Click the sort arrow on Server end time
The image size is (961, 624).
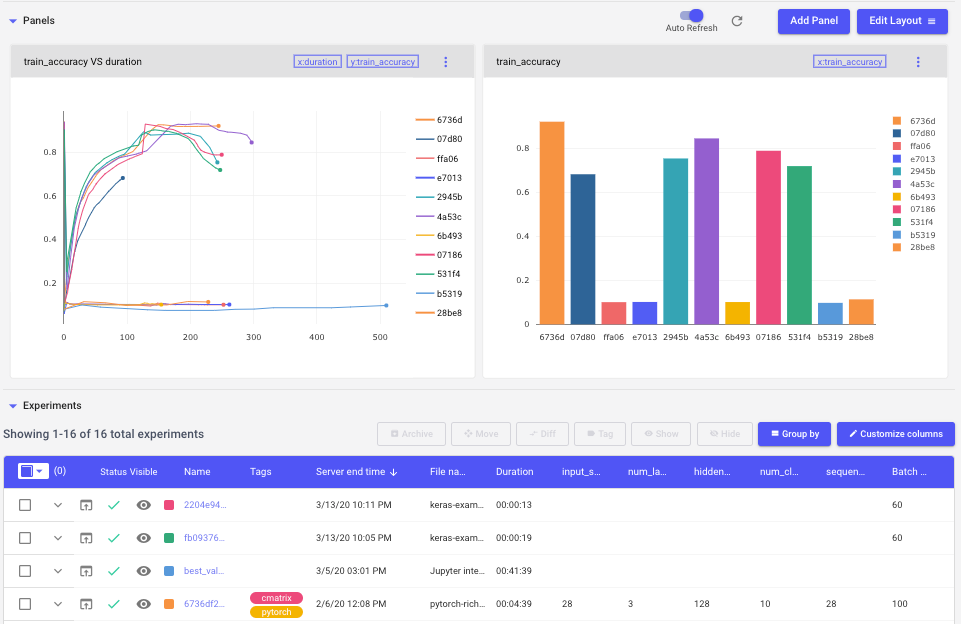click(393, 472)
